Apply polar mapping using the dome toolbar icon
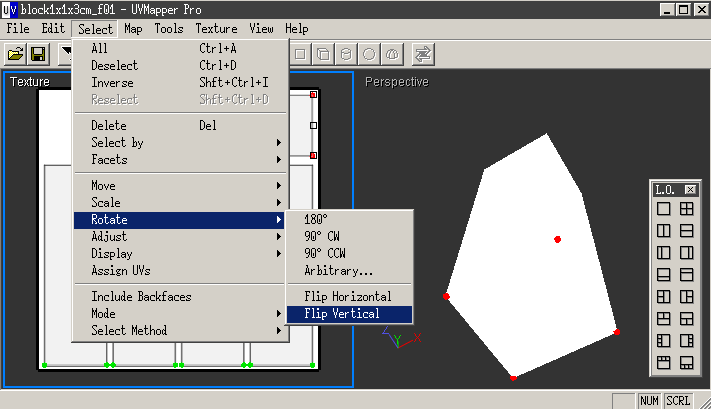 click(392, 54)
